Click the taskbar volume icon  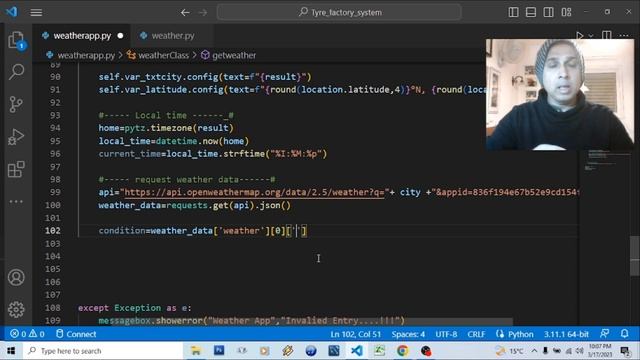tap(580, 351)
